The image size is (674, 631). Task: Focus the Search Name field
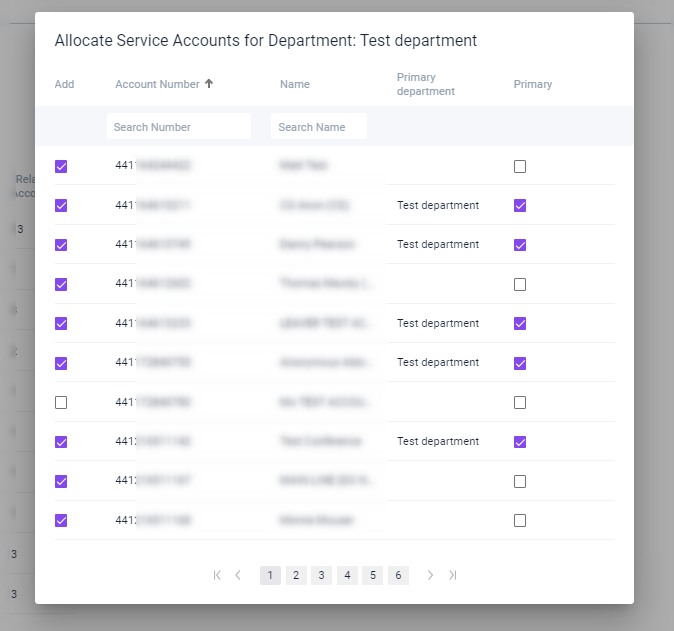(x=319, y=126)
